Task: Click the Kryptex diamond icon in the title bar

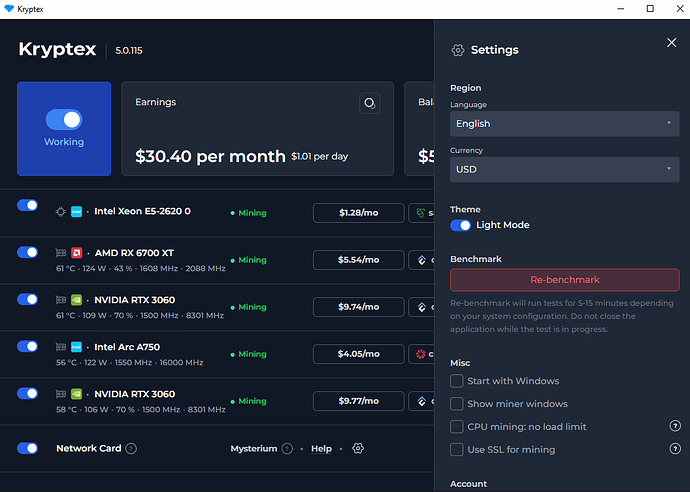Action: pos(9,9)
